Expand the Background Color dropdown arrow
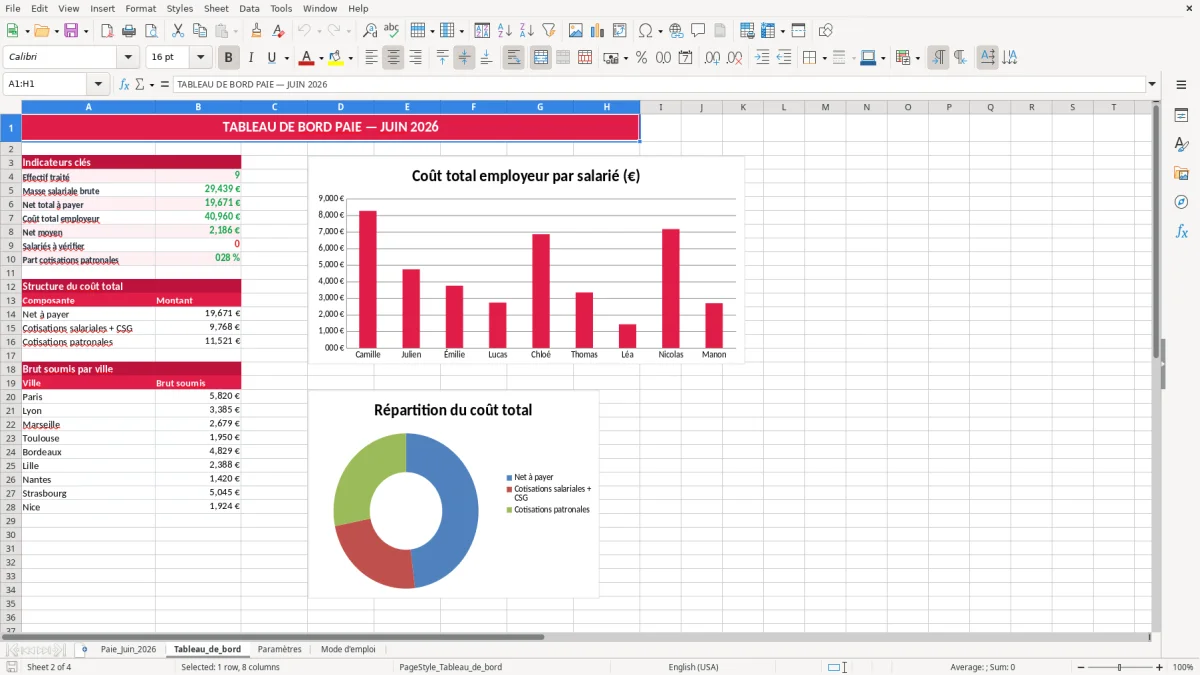 350,58
